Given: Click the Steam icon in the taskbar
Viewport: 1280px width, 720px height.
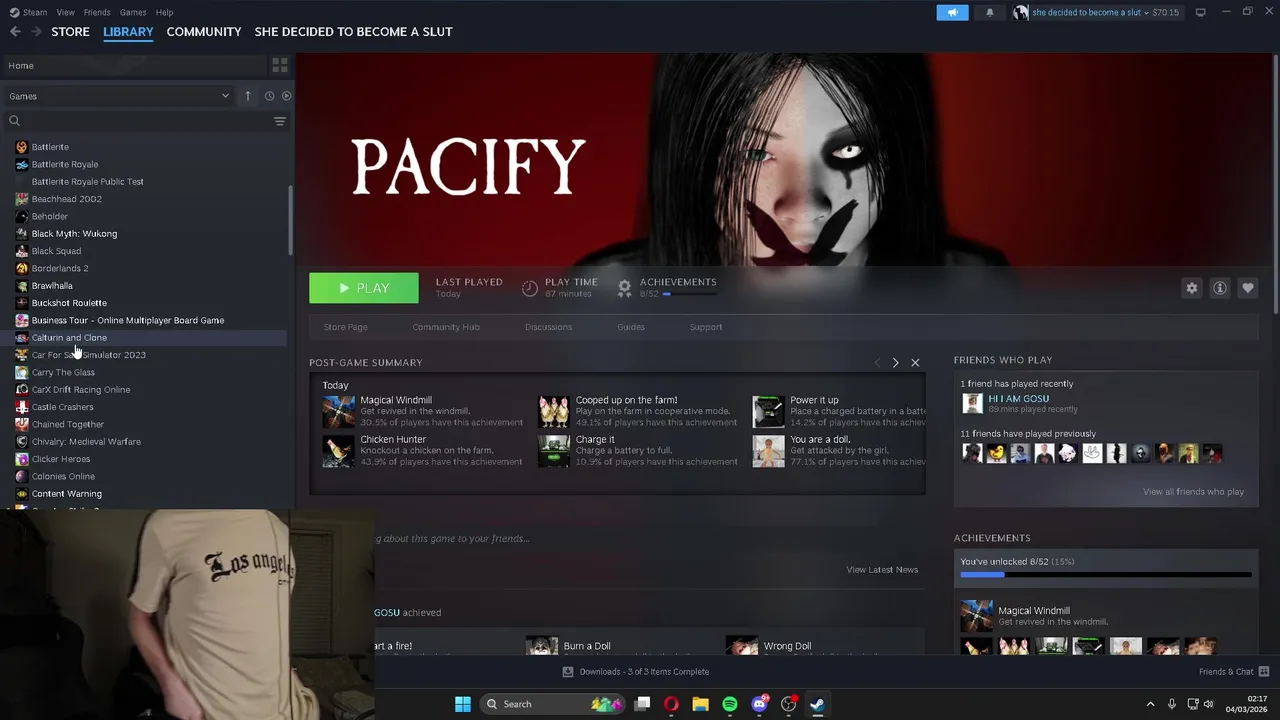Looking at the screenshot, I should 817,704.
